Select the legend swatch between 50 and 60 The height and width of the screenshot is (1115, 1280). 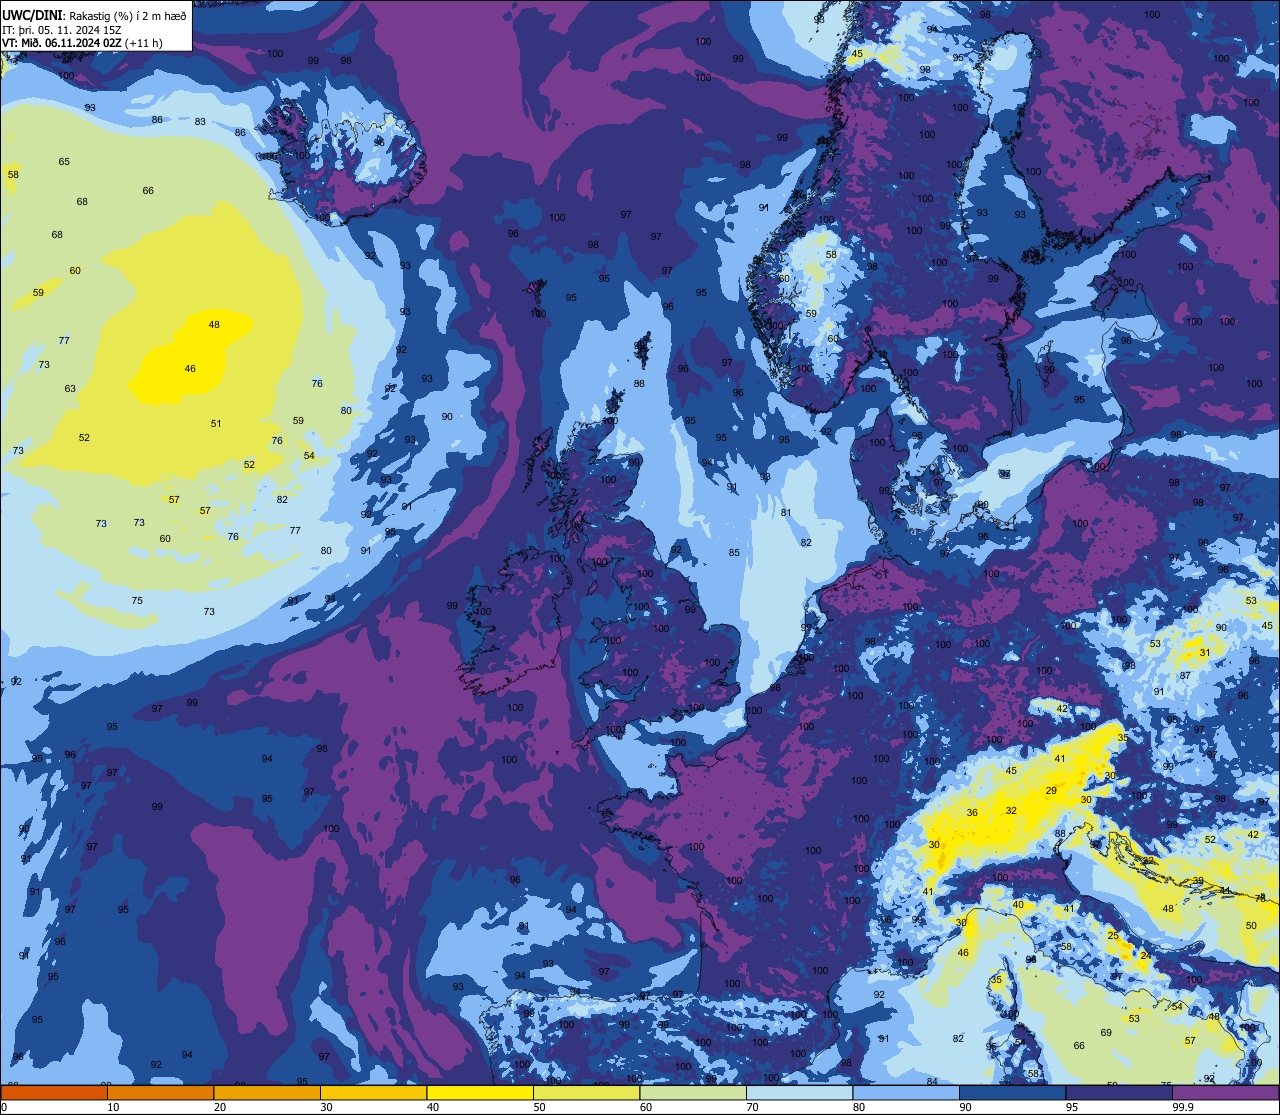pos(586,1093)
